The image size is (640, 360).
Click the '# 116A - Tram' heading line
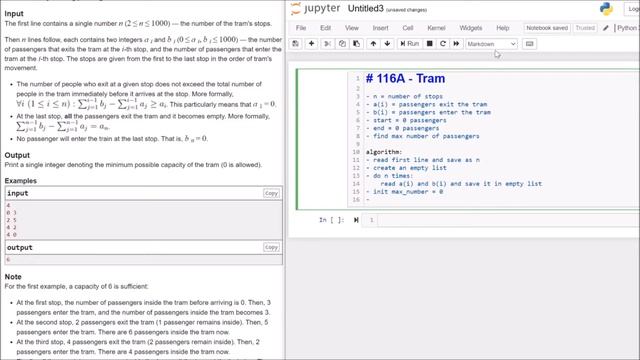[x=405, y=78]
